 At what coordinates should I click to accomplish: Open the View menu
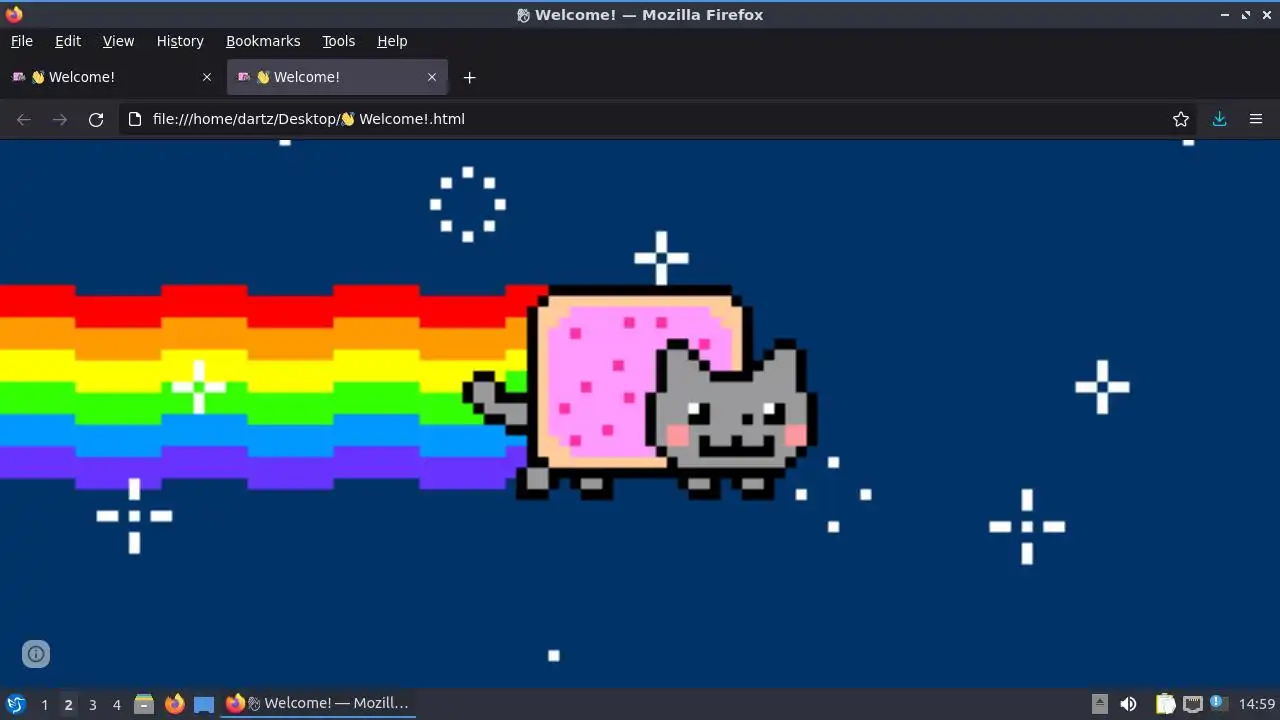point(118,41)
